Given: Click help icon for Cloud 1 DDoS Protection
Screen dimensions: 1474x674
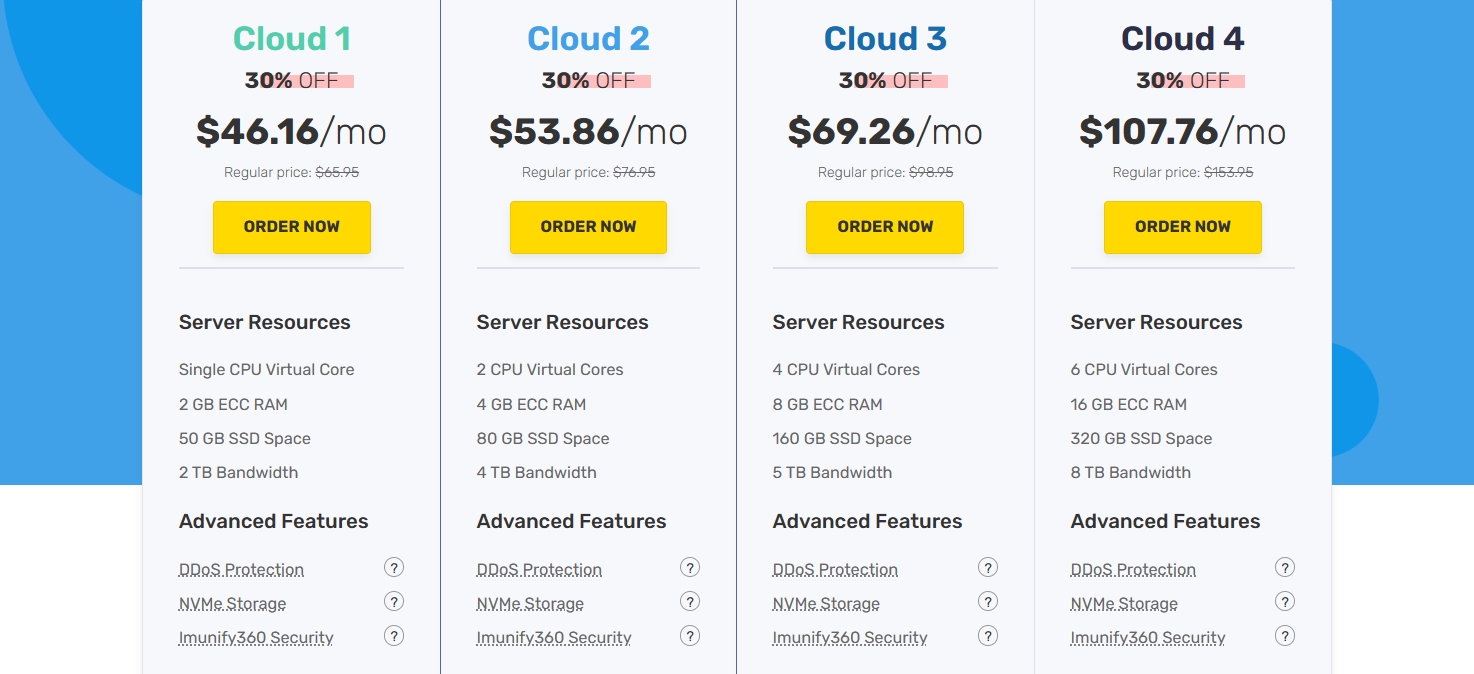Looking at the screenshot, I should [x=394, y=568].
